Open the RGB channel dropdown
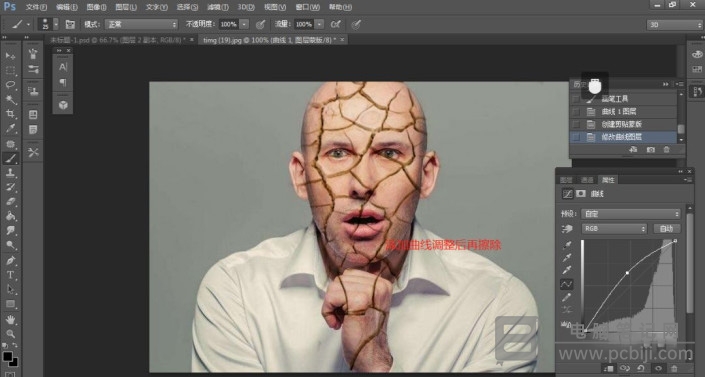This screenshot has height=377, width=705. 614,229
